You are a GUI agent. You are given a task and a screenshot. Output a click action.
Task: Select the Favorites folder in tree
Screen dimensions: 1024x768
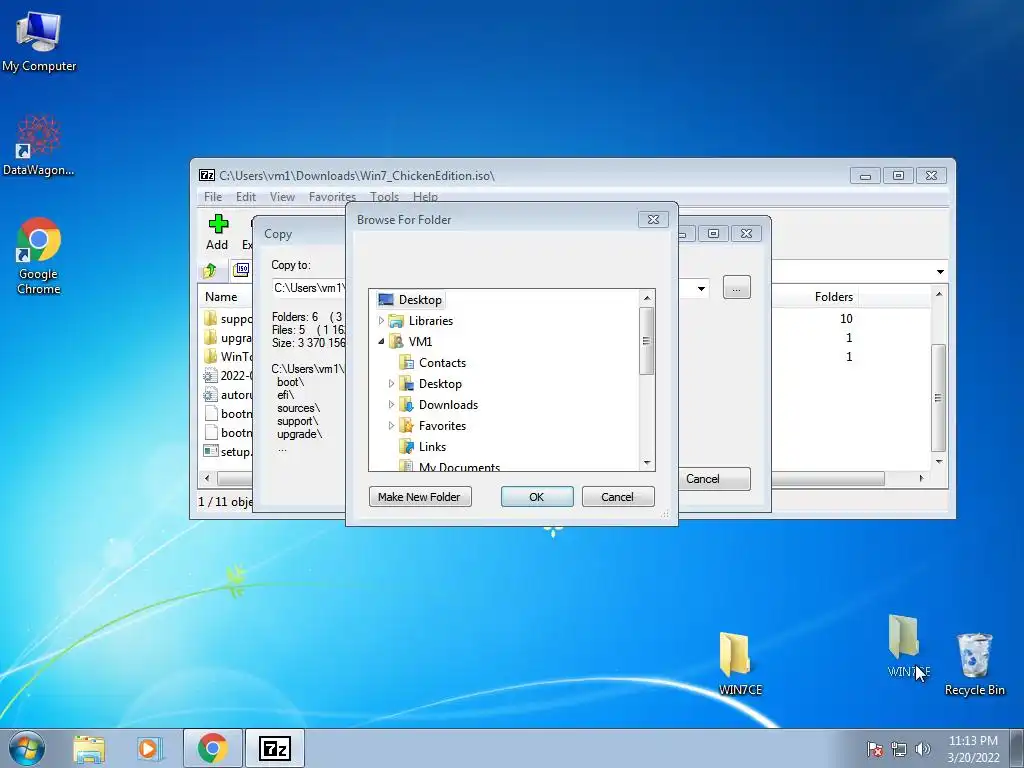point(432,425)
